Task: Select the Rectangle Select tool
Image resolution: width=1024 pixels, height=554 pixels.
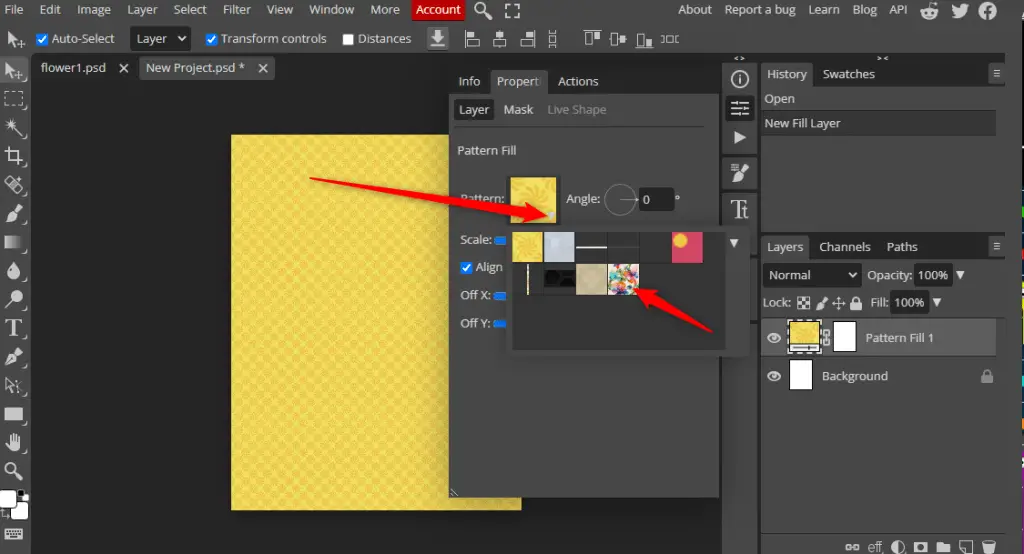Action: 14,99
